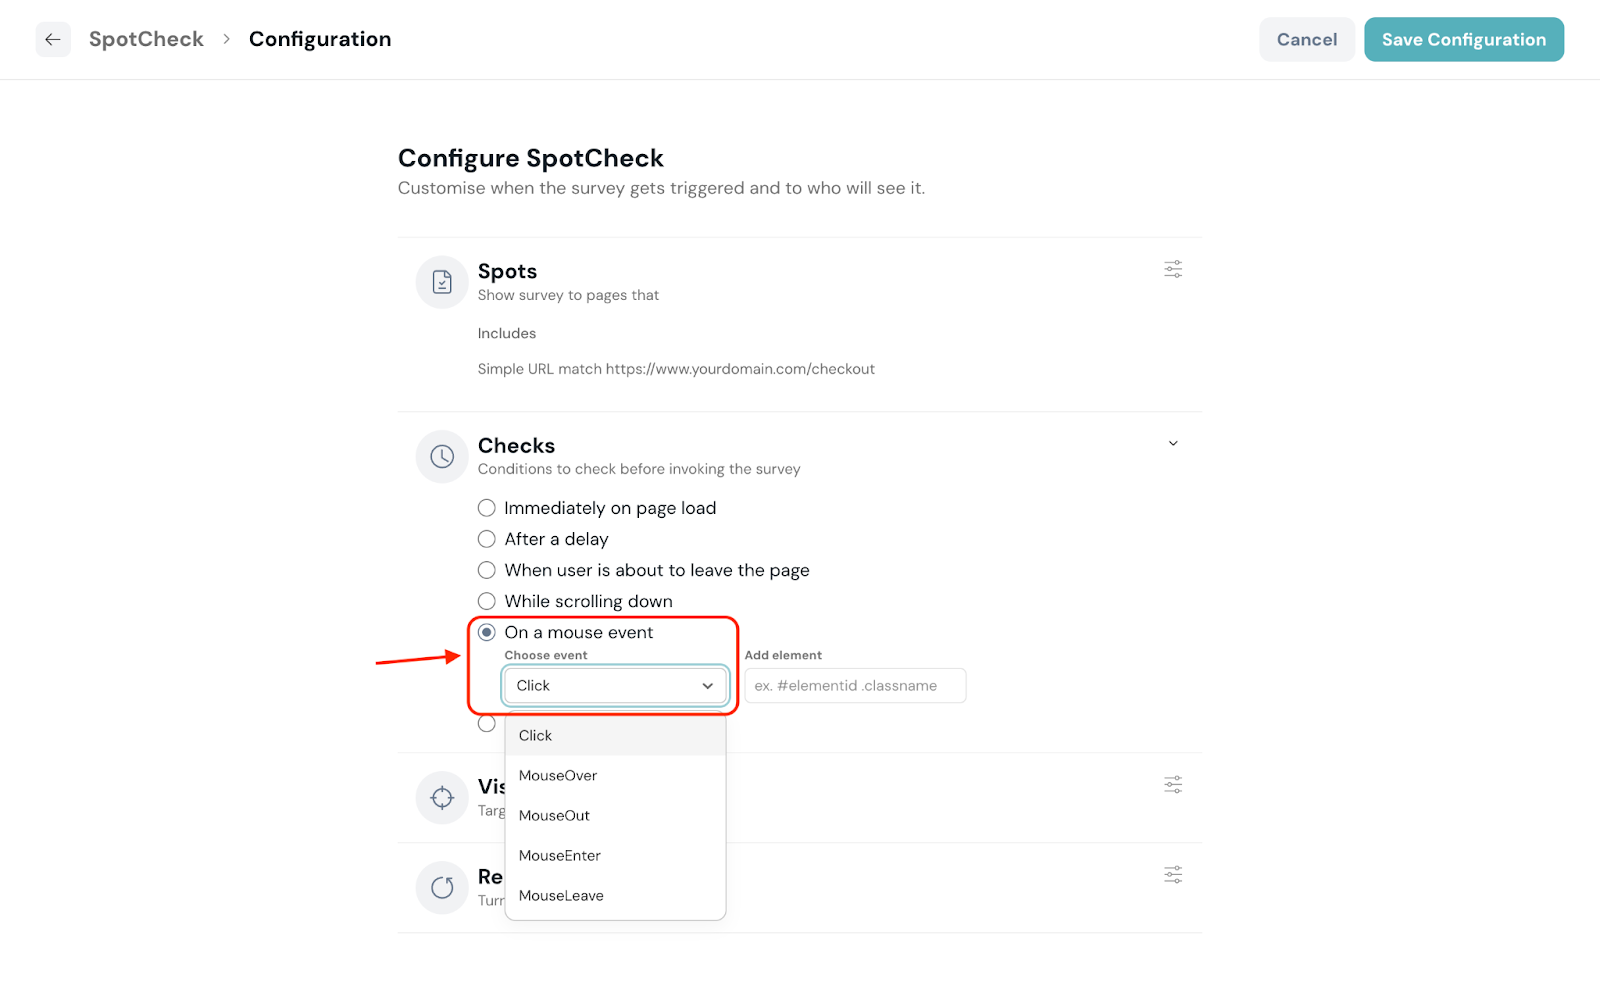Click the back arrow button

53,40
